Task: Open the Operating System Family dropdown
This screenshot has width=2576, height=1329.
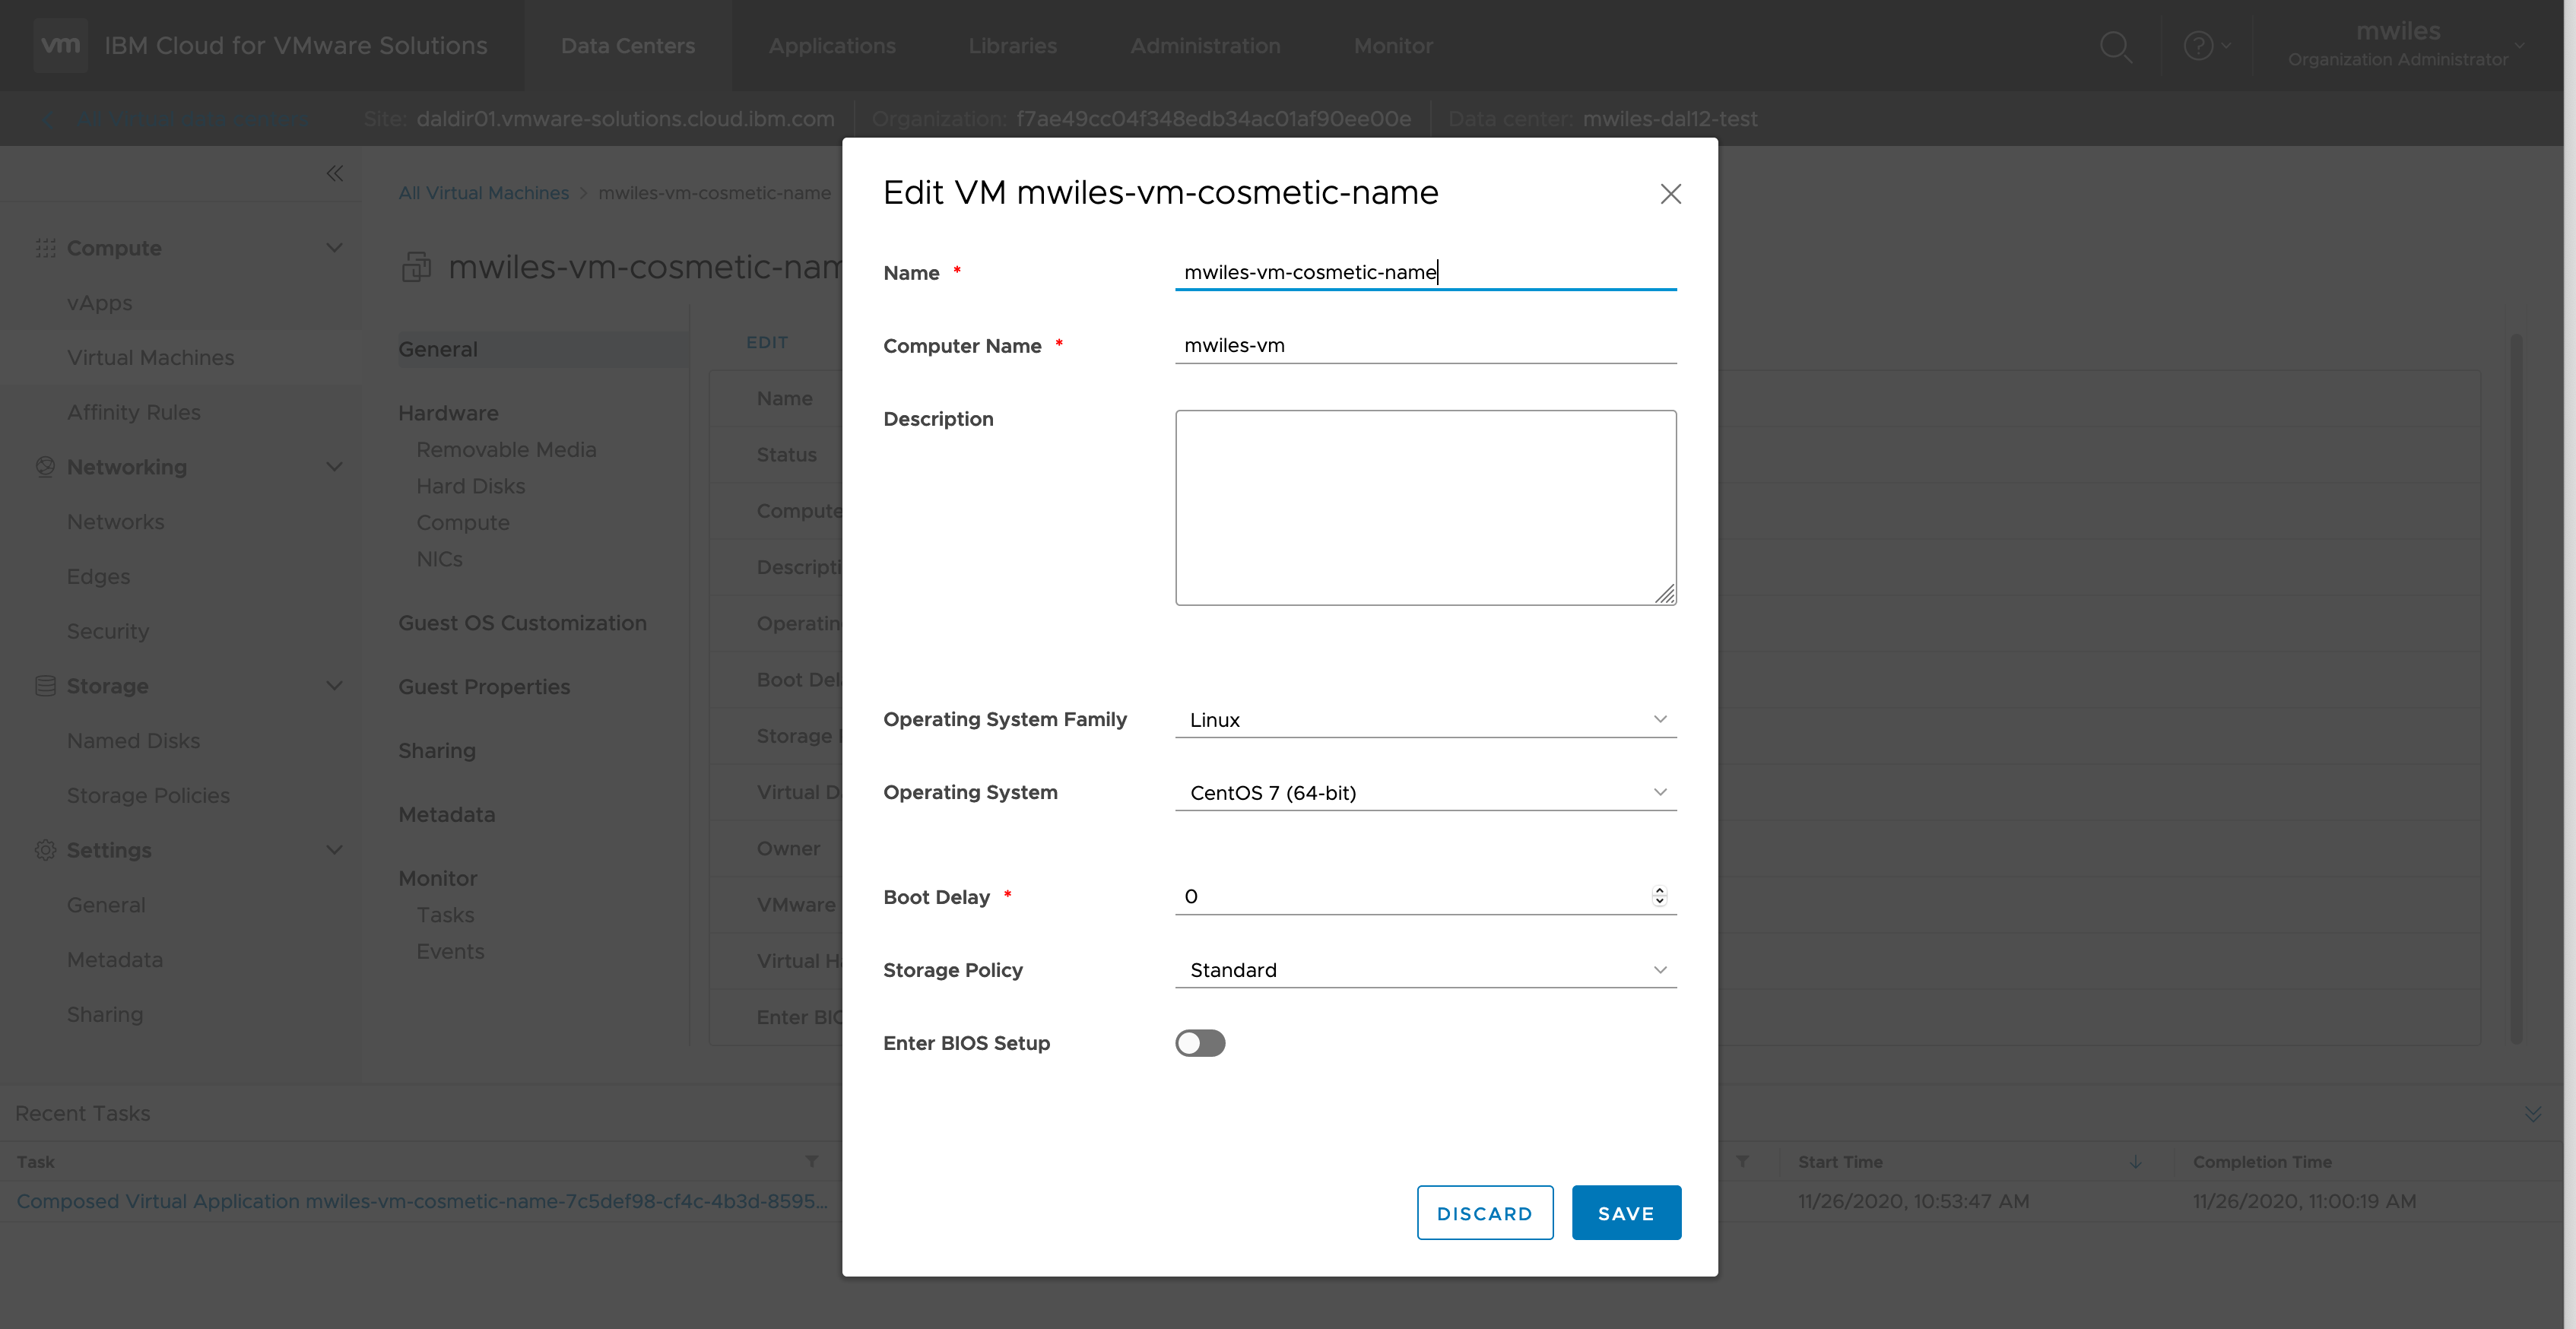Action: 1425,720
